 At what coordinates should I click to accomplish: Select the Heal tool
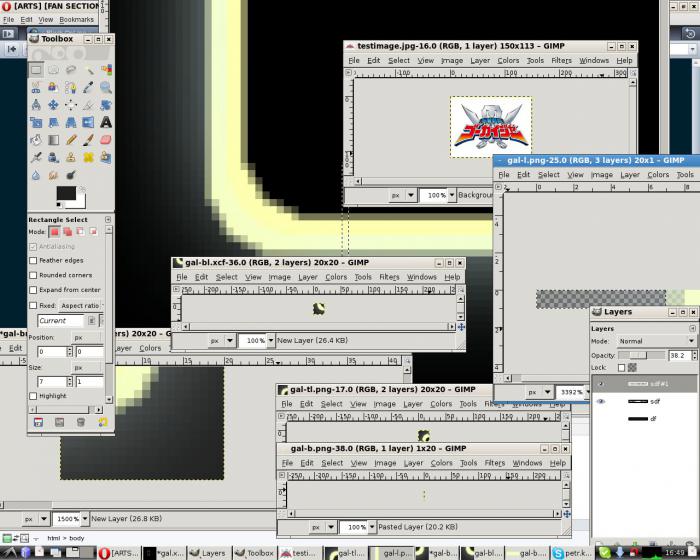[88, 157]
